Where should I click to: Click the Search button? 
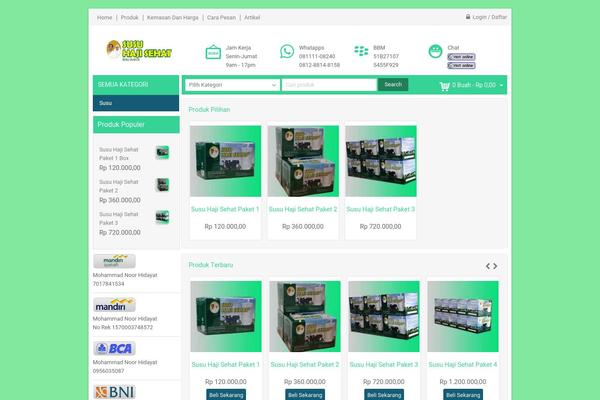(393, 85)
